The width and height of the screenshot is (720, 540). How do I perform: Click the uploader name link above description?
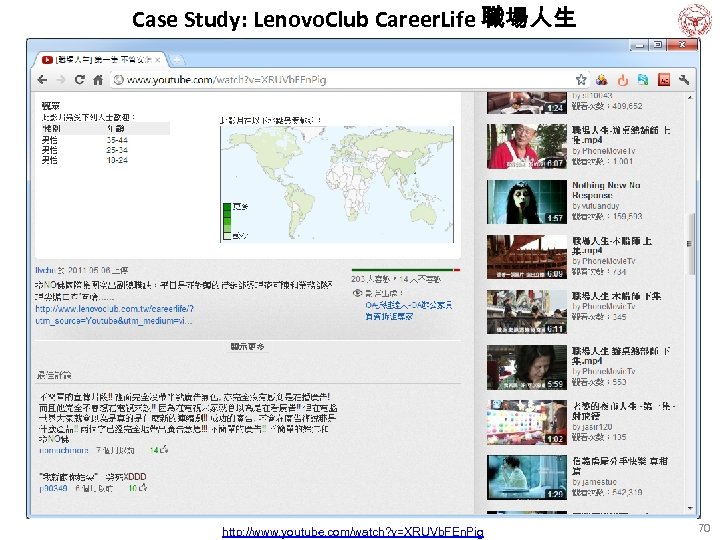(x=45, y=270)
